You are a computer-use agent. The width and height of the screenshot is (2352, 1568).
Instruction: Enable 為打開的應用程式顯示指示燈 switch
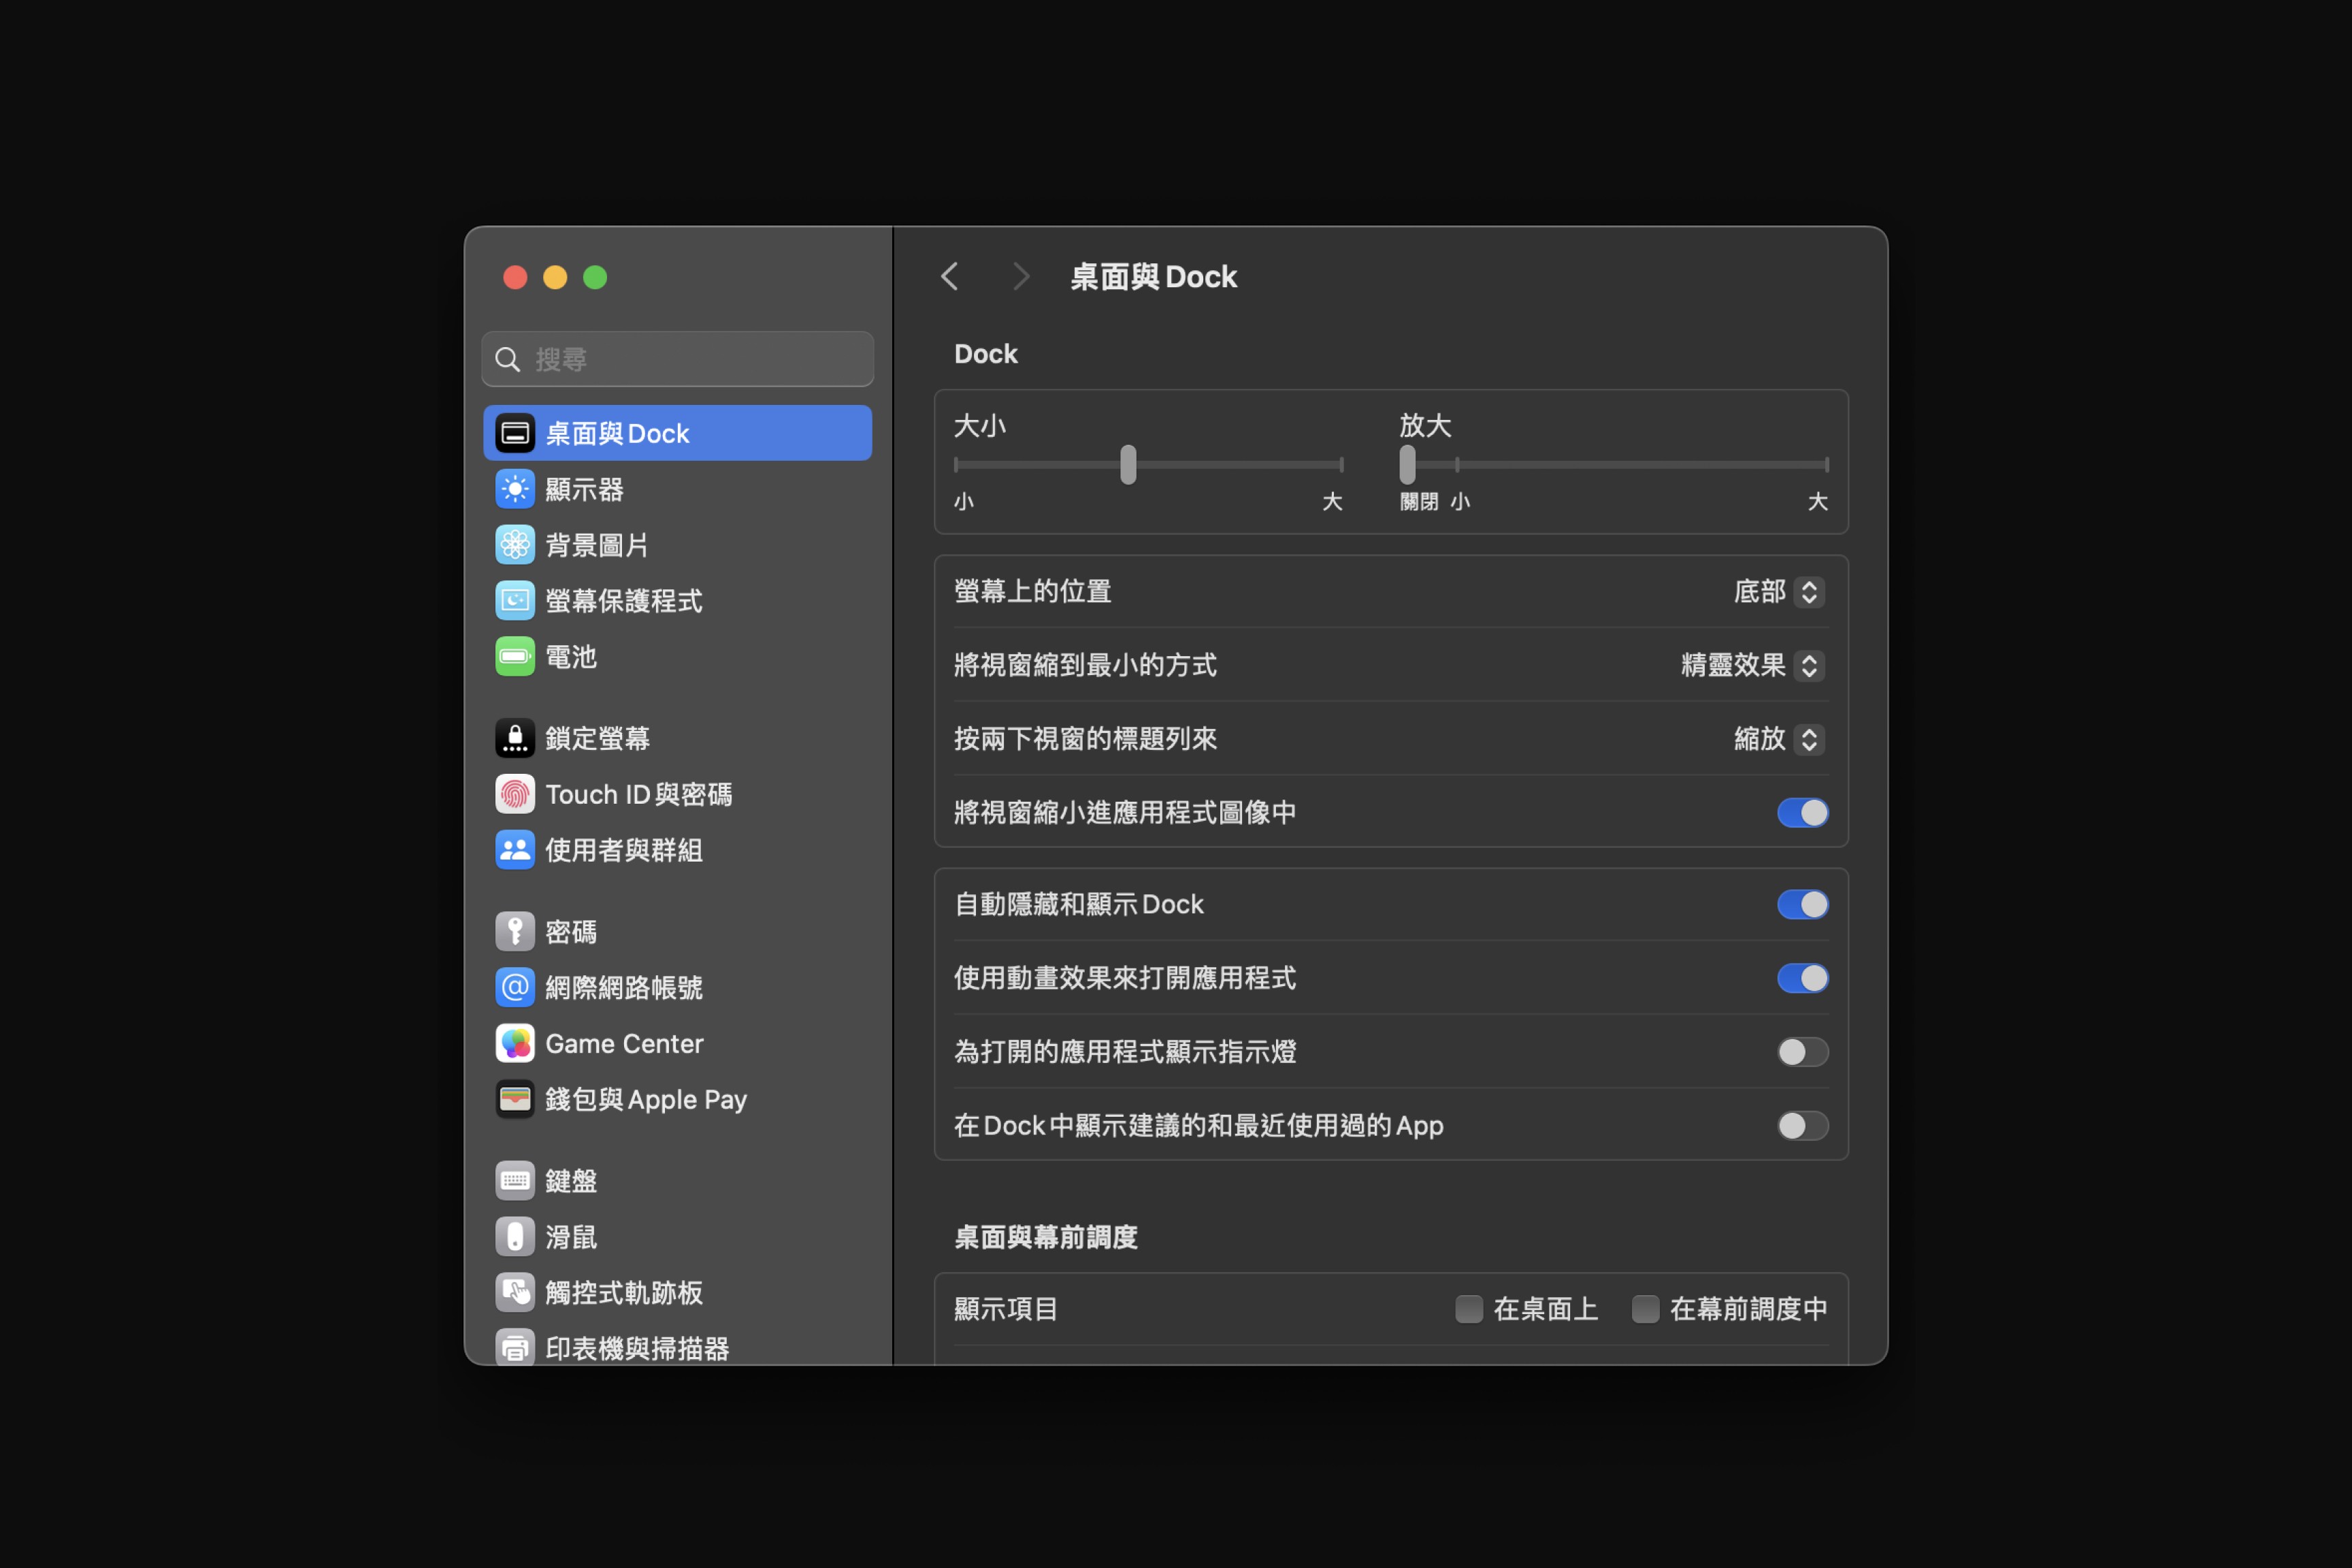tap(1802, 1052)
